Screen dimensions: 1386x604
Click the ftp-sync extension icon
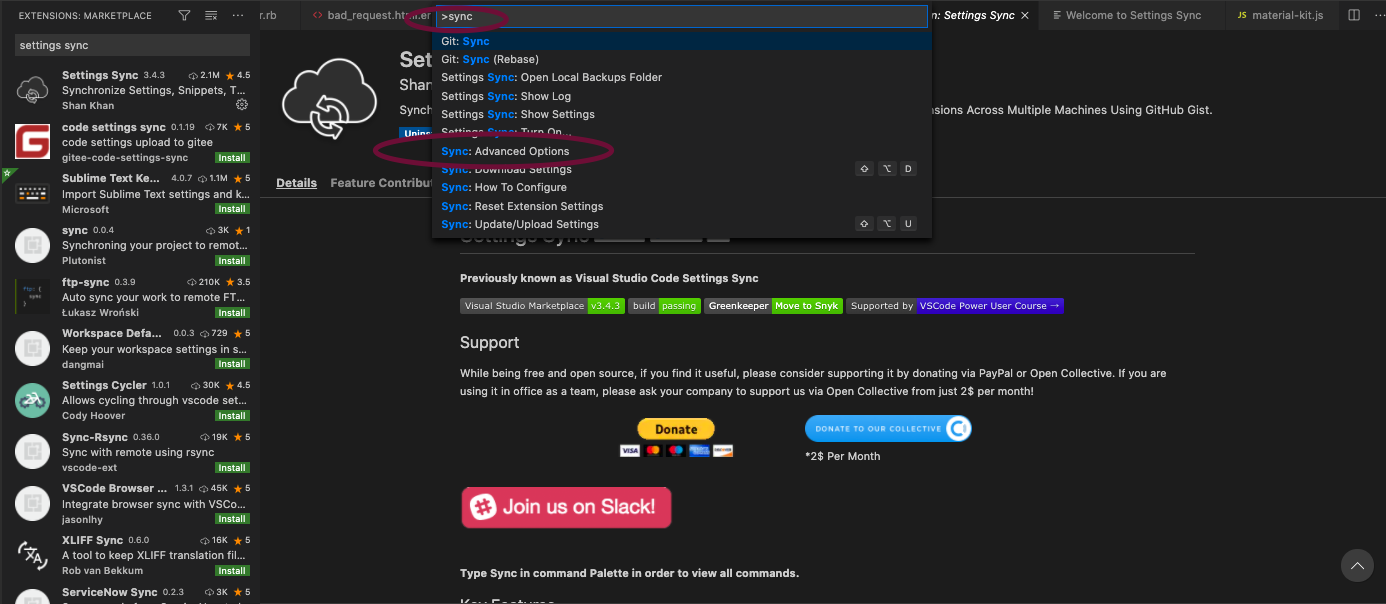(x=32, y=297)
